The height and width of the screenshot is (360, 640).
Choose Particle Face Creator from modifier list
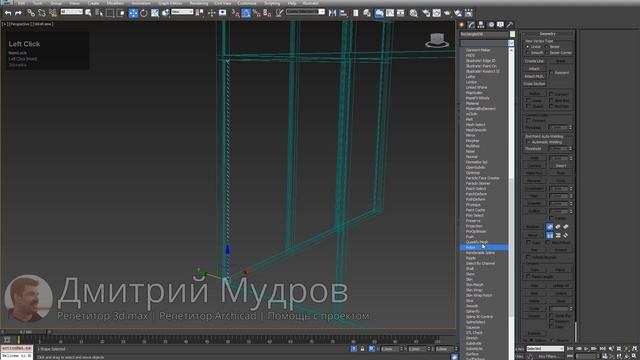pos(483,178)
